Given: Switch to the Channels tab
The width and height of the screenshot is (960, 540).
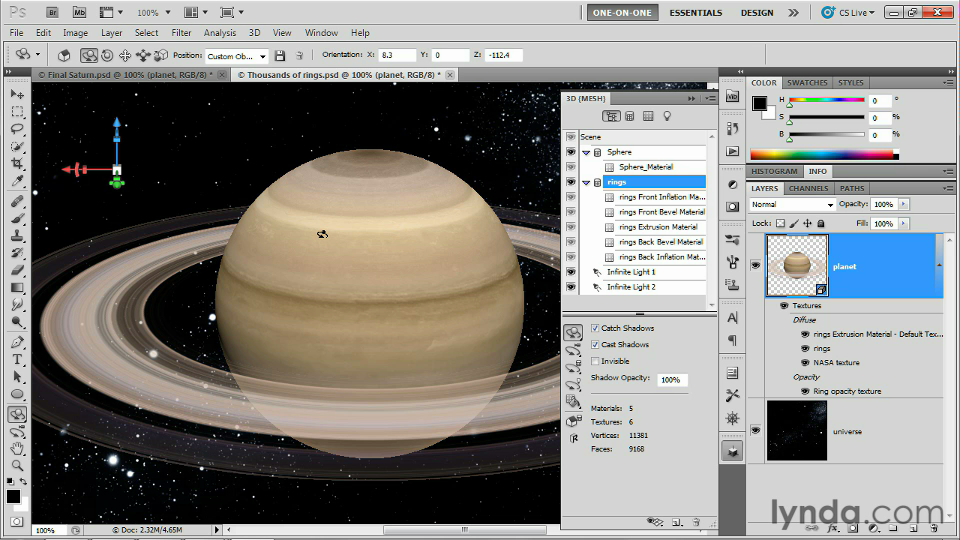Looking at the screenshot, I should click(x=808, y=189).
